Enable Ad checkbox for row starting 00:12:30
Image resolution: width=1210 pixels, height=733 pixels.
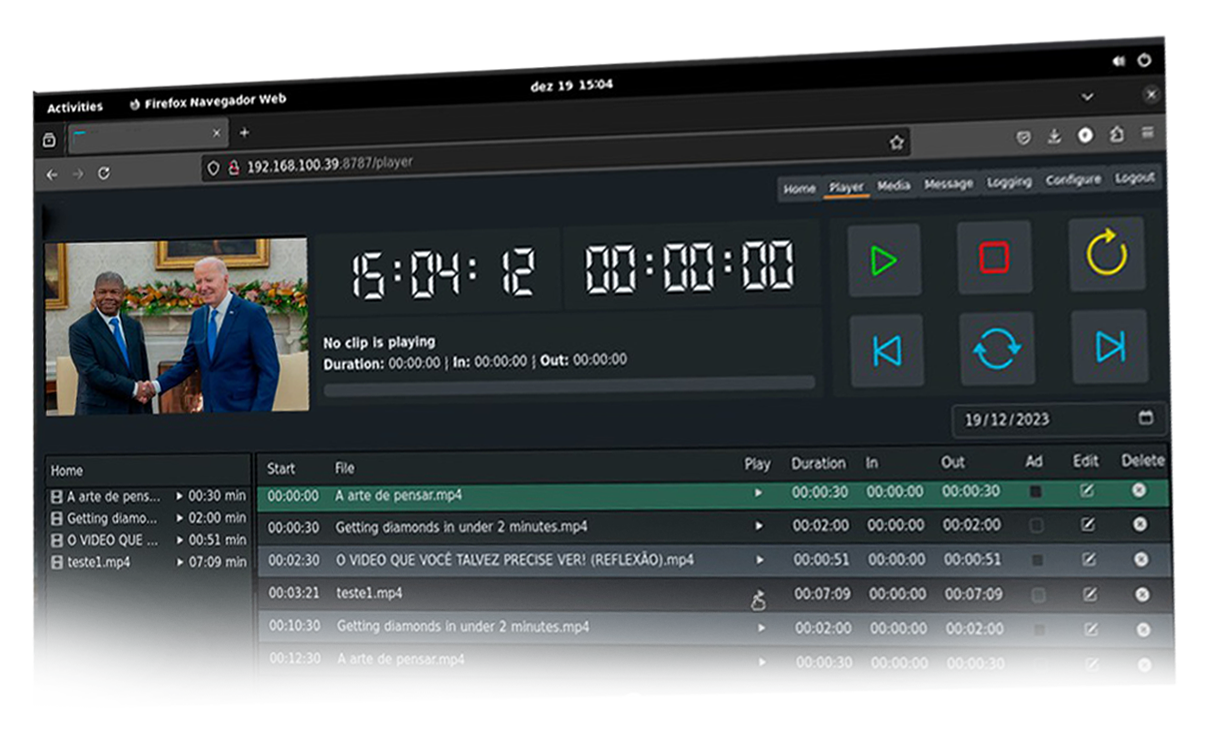pyautogui.click(x=1040, y=664)
